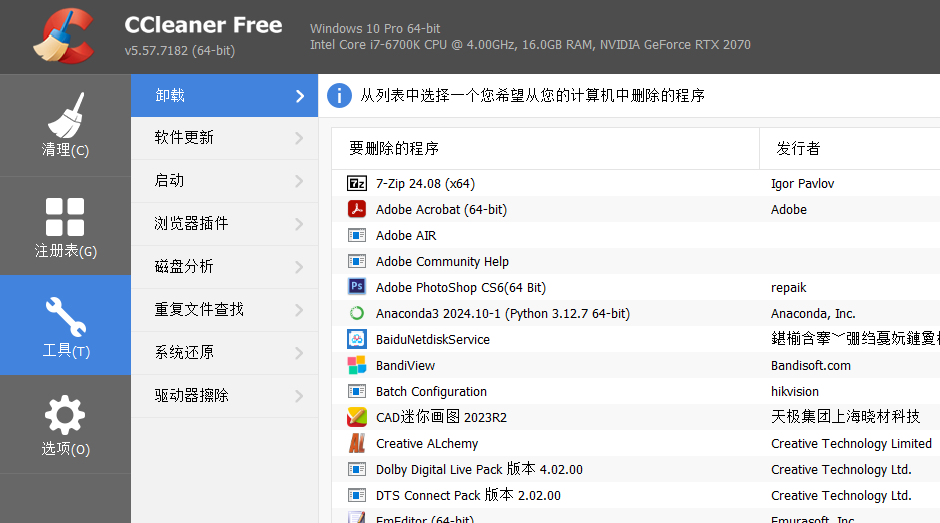Open the 磁盘分析 disk analyzer tab
The height and width of the screenshot is (523, 940).
(224, 267)
